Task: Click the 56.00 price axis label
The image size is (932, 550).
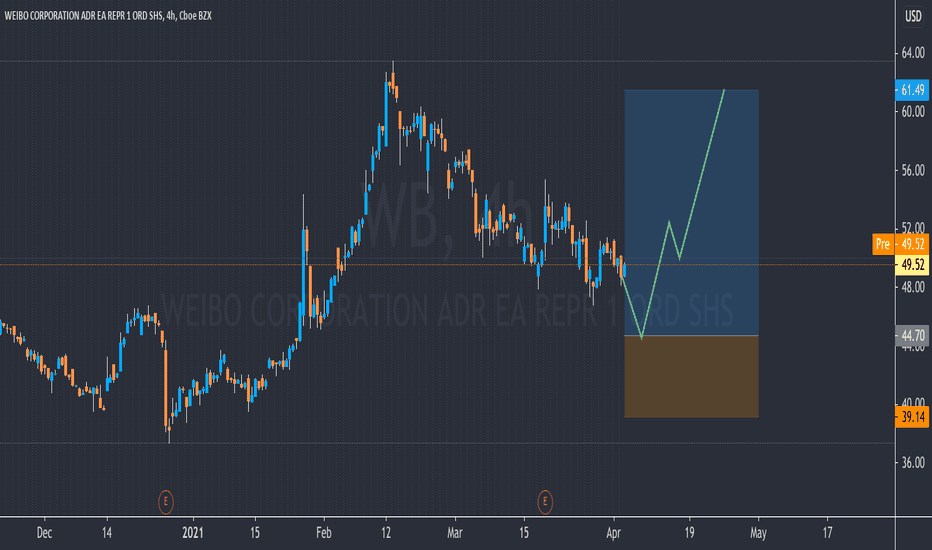Action: coord(913,170)
